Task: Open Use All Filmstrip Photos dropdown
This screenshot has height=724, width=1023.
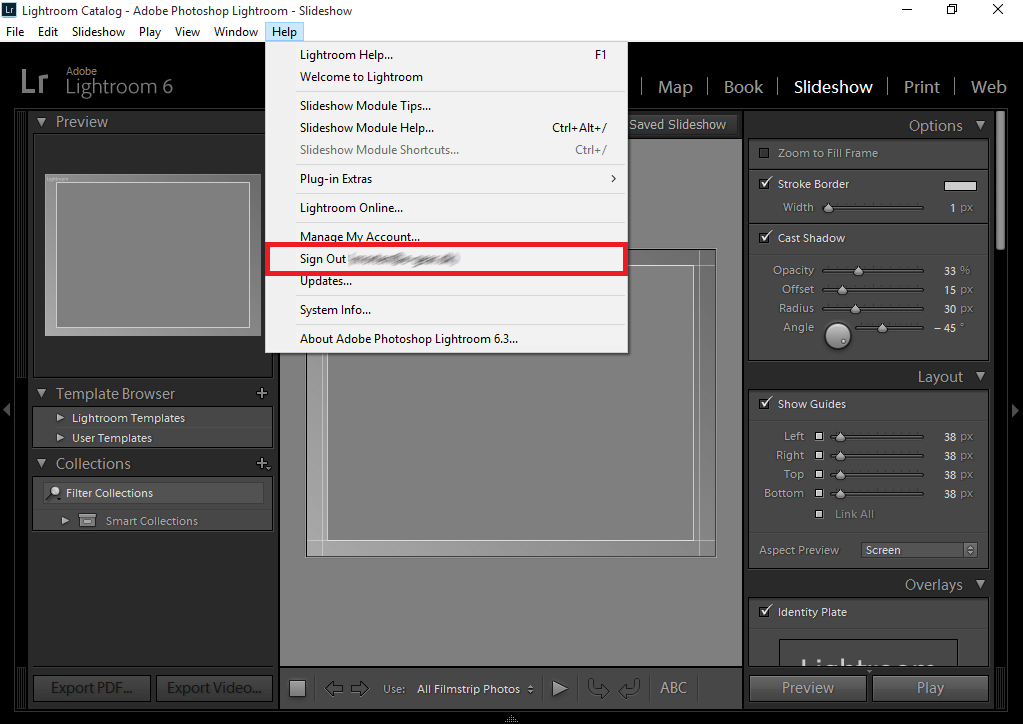Action: click(476, 689)
